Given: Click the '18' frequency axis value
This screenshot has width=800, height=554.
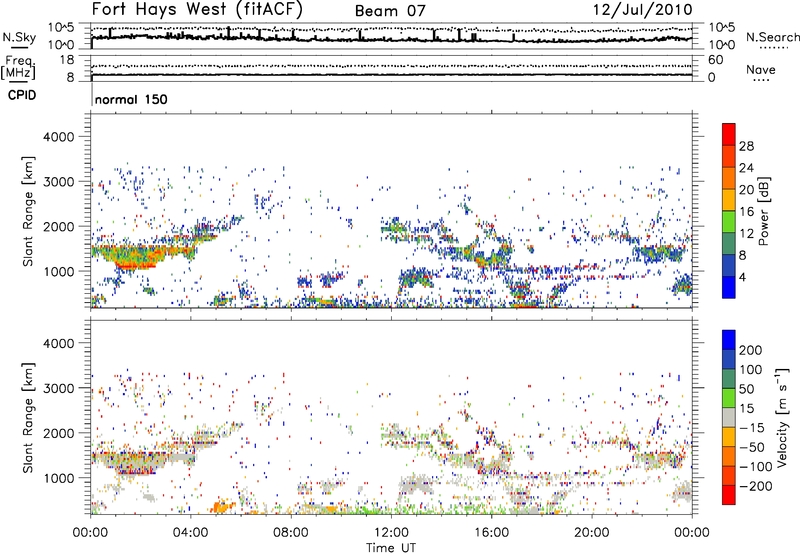Looking at the screenshot, I should [x=67, y=60].
